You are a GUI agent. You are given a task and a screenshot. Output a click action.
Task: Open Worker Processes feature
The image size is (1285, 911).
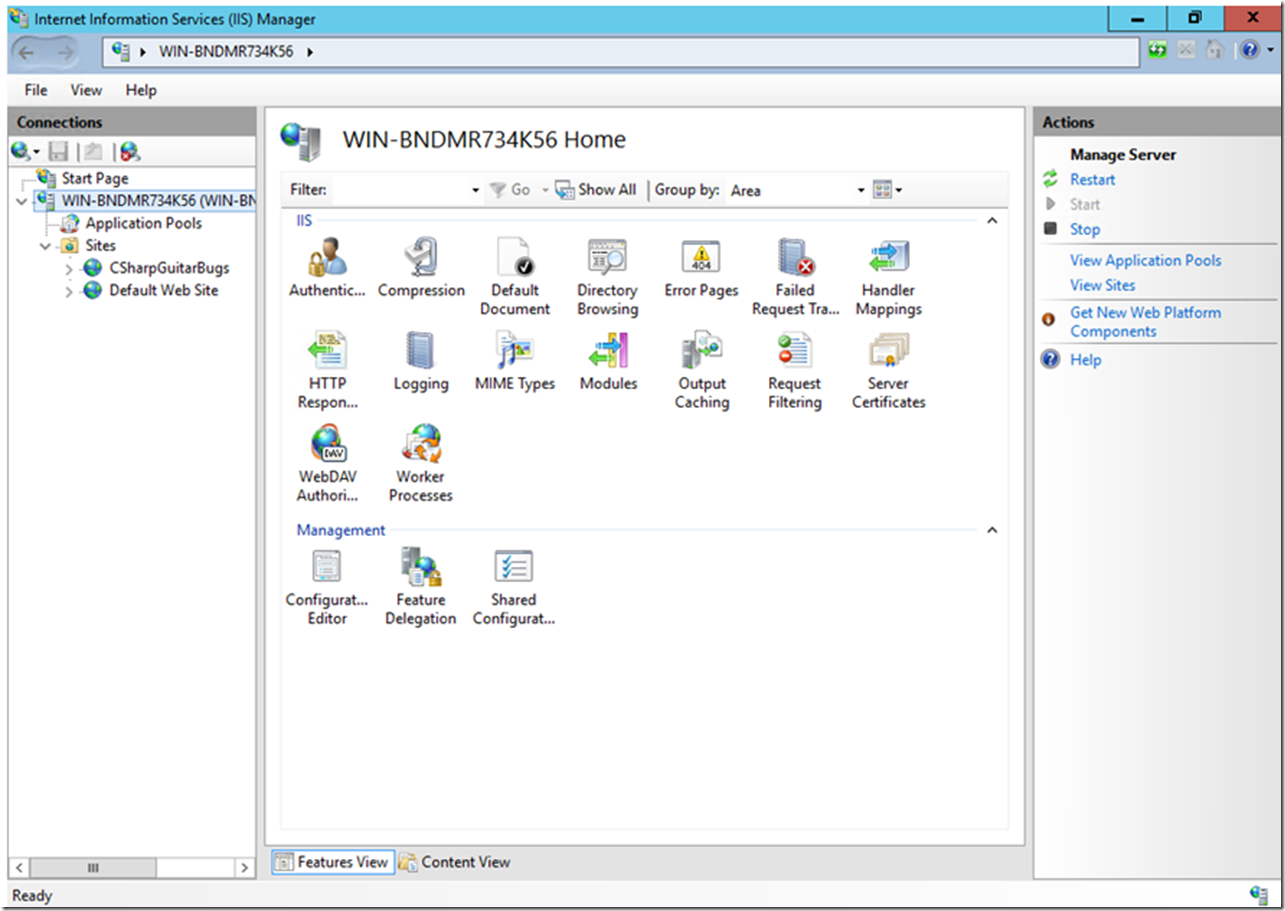pyautogui.click(x=421, y=463)
